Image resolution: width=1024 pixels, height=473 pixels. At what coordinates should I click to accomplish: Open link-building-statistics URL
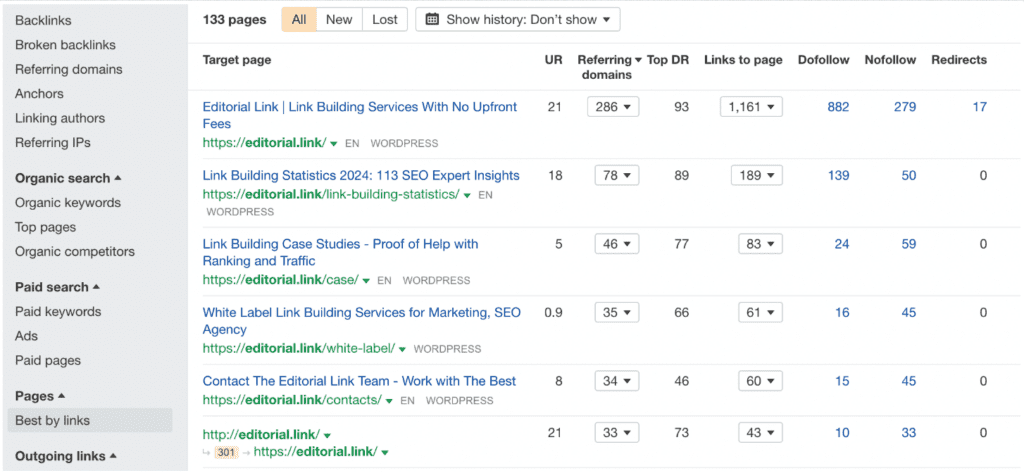click(331, 194)
